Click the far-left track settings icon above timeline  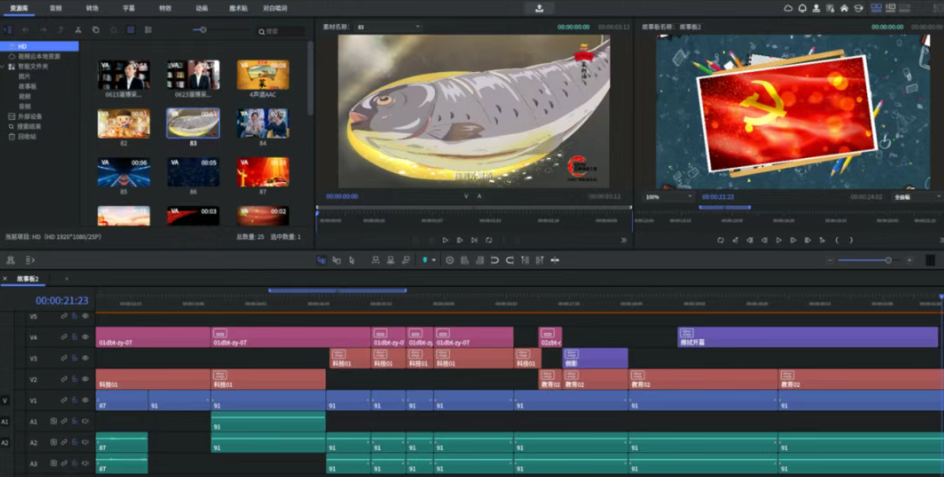tap(10, 260)
